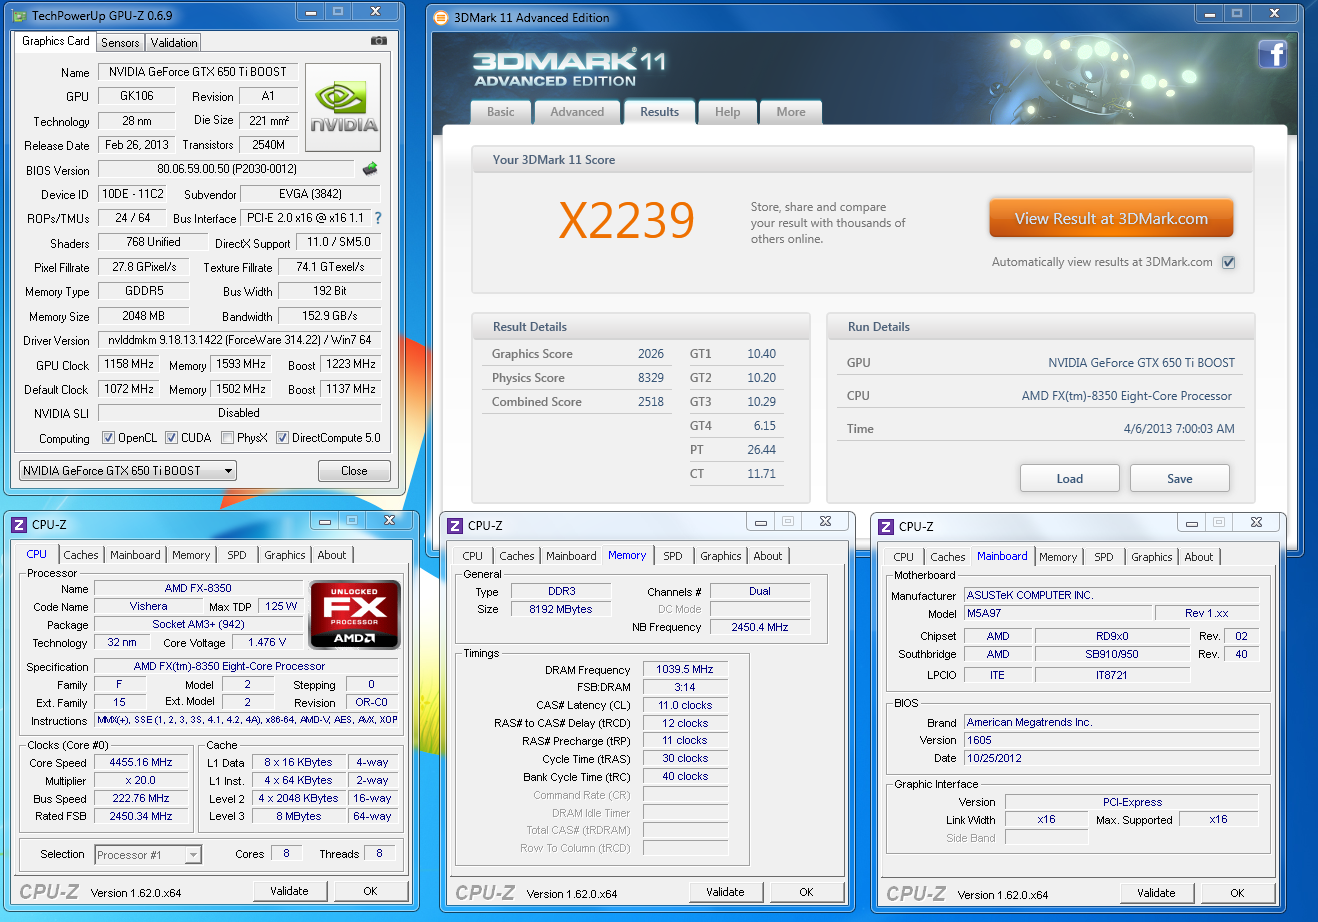This screenshot has height=922, width=1318.
Task: Click the BIOS save chip icon in GPU-Z
Action: (x=370, y=169)
